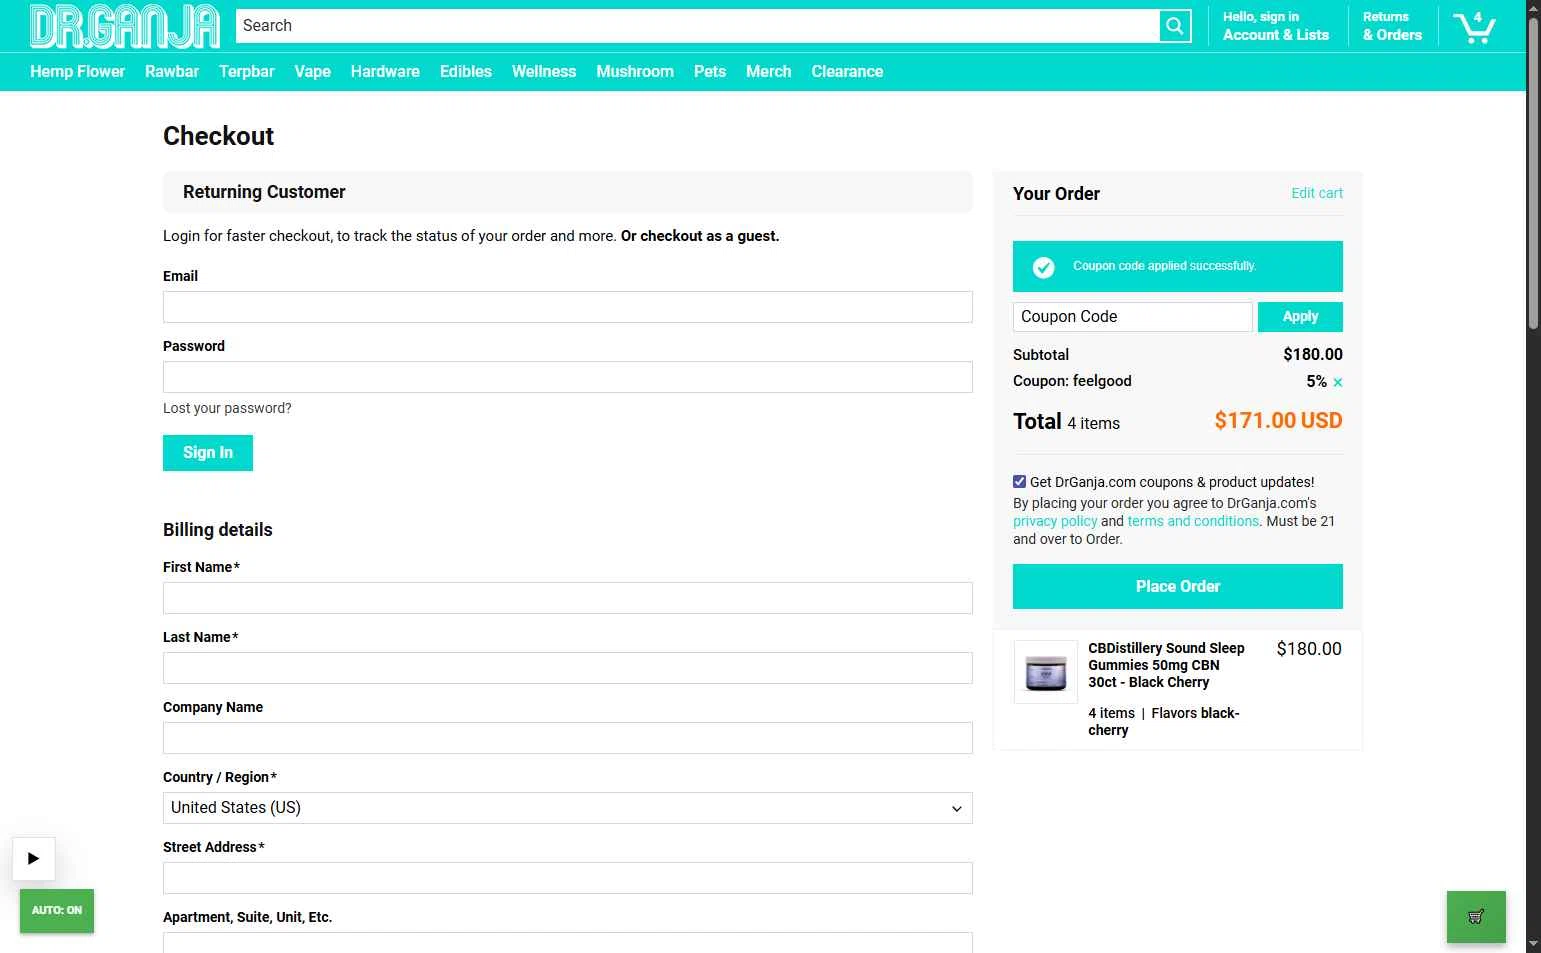Click the Sign In button
Screen dimensions: 1541x953
click(208, 453)
